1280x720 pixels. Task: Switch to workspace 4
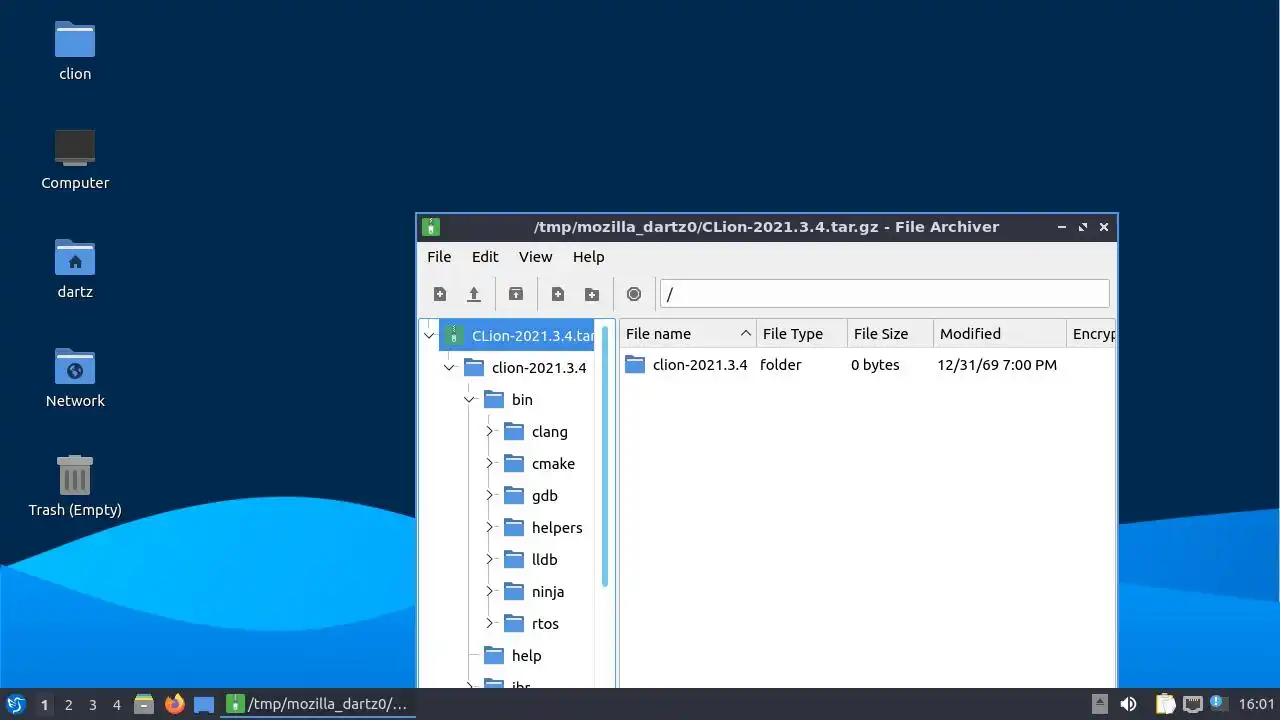(116, 705)
